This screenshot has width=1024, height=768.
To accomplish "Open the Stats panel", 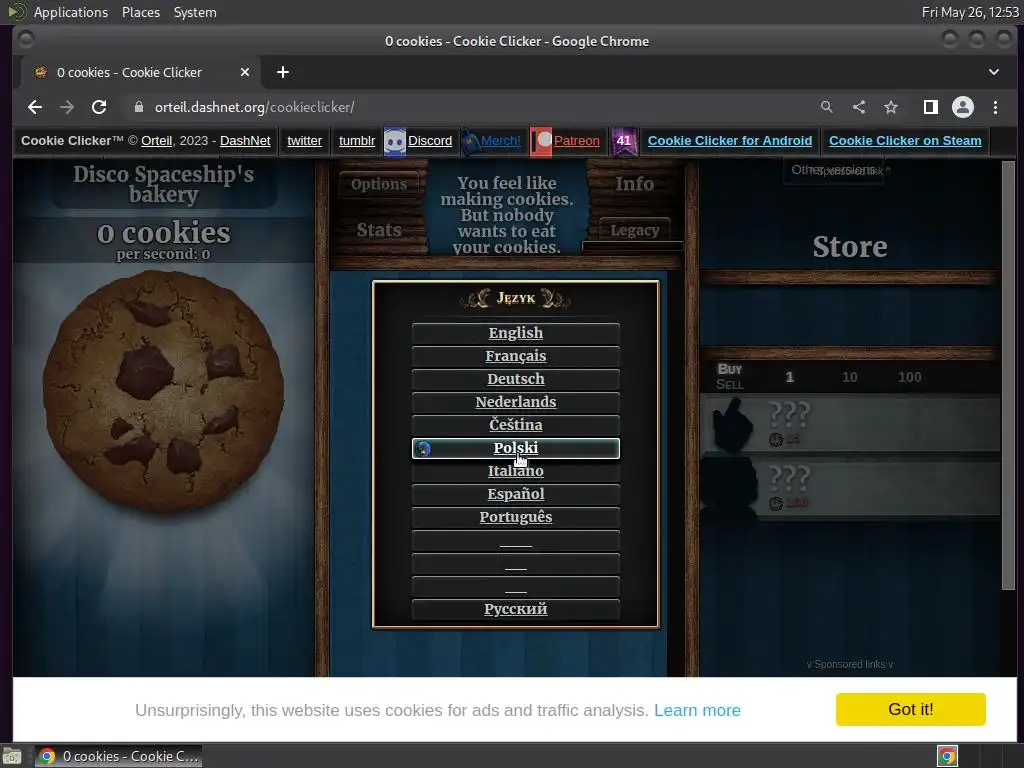I will pyautogui.click(x=379, y=230).
